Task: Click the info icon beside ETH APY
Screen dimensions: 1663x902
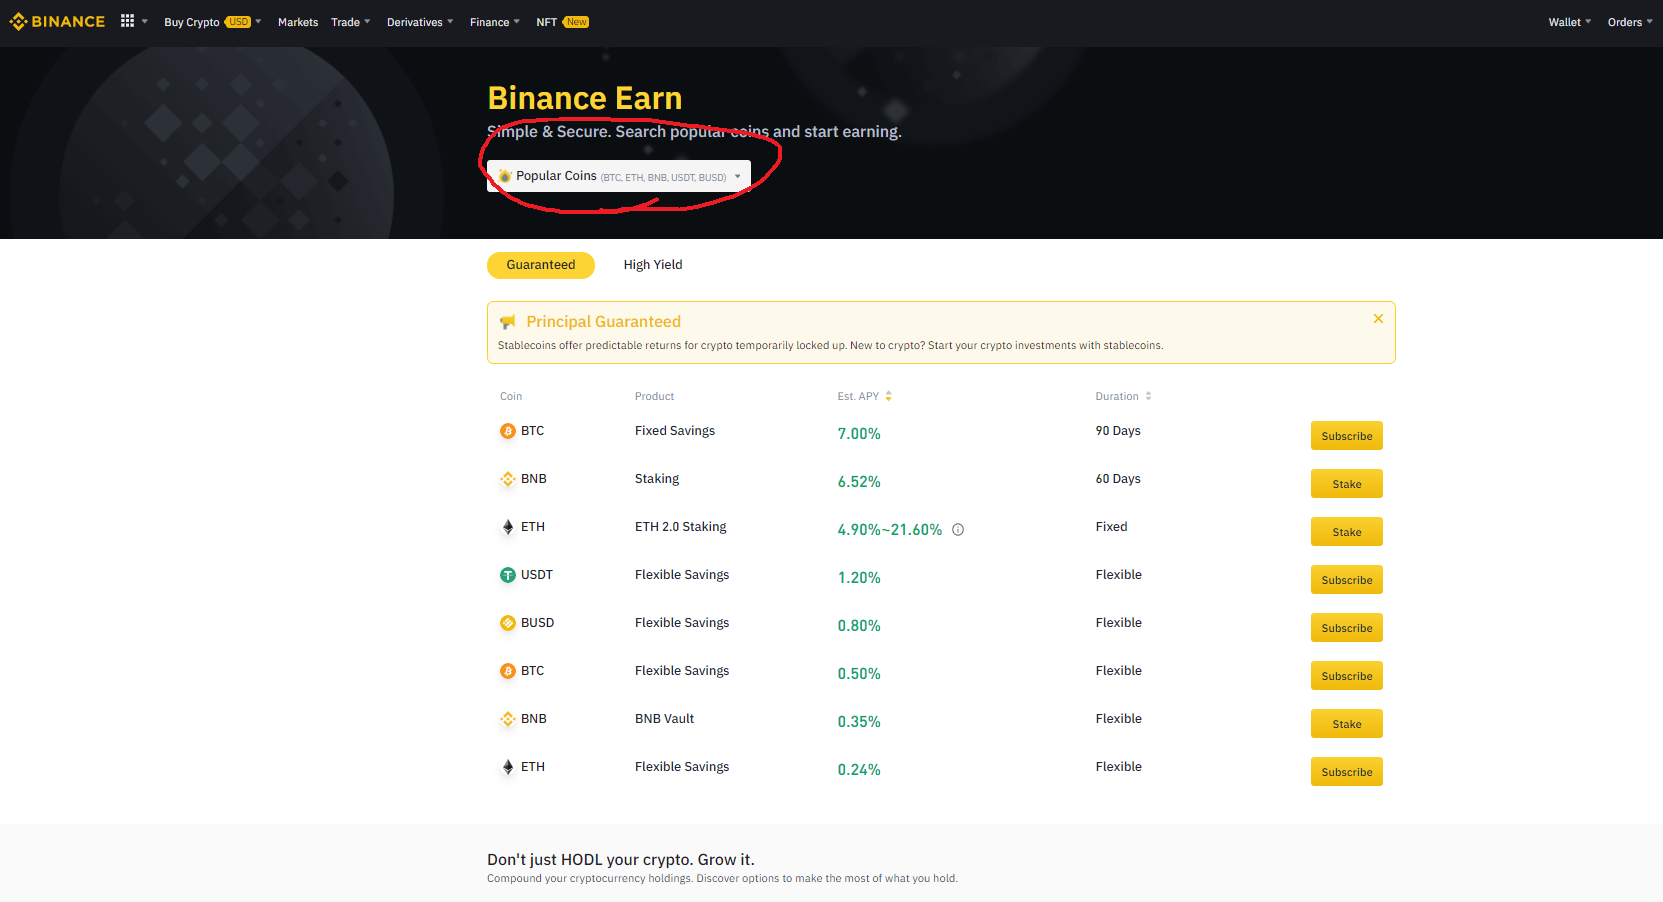Action: click(x=958, y=530)
